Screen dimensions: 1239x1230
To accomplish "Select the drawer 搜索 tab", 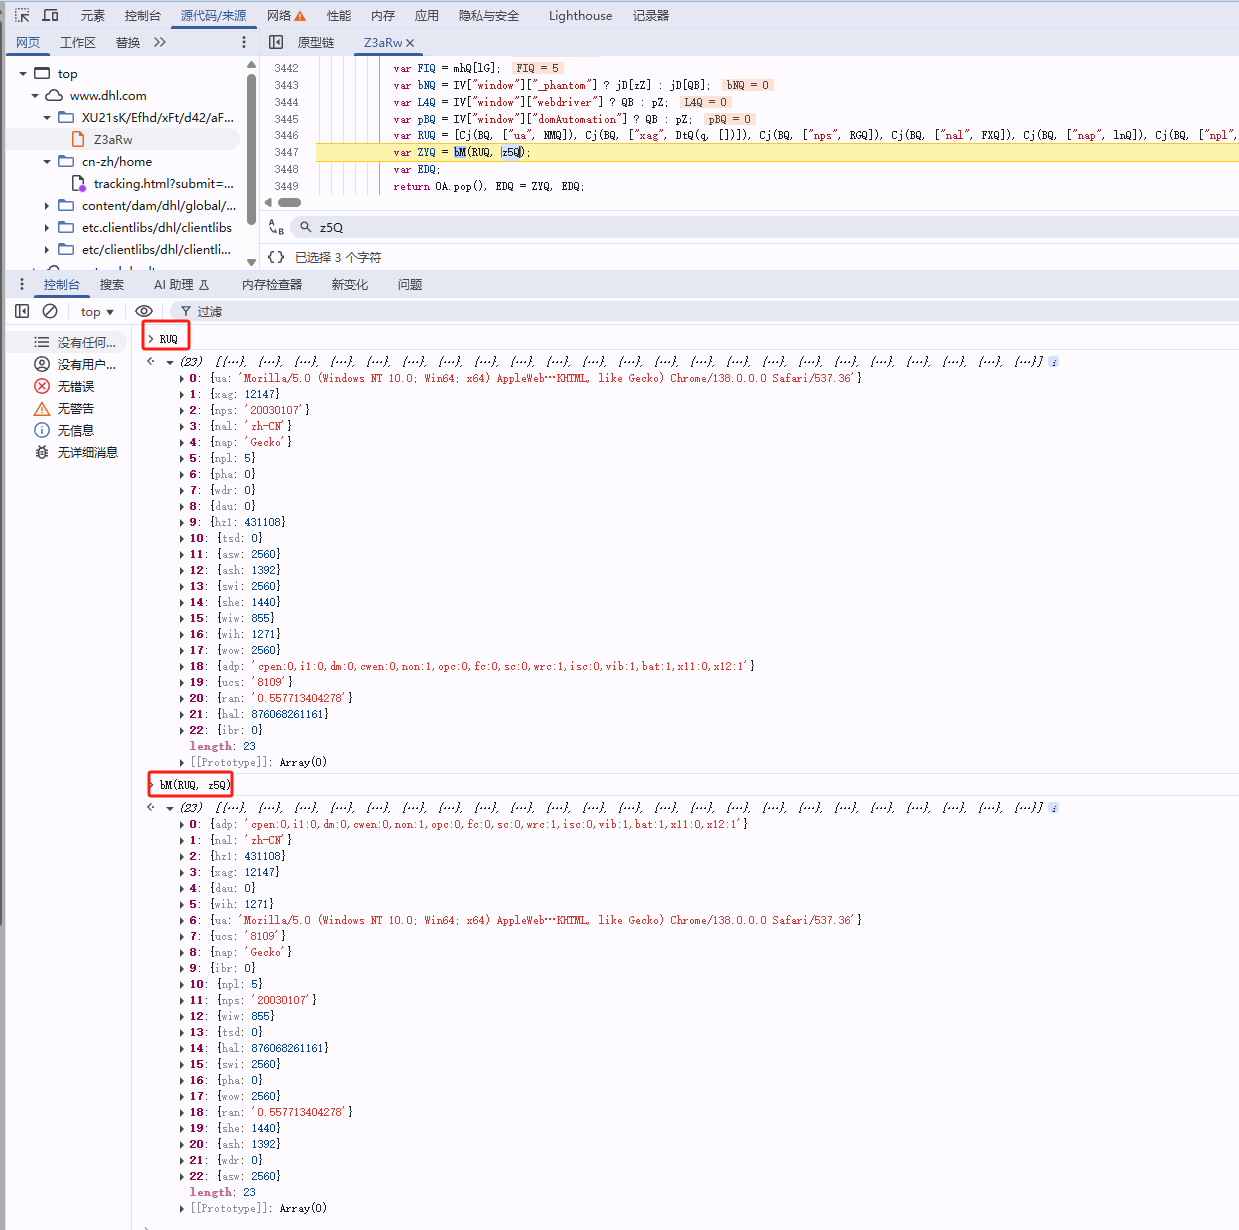I will pyautogui.click(x=112, y=285).
